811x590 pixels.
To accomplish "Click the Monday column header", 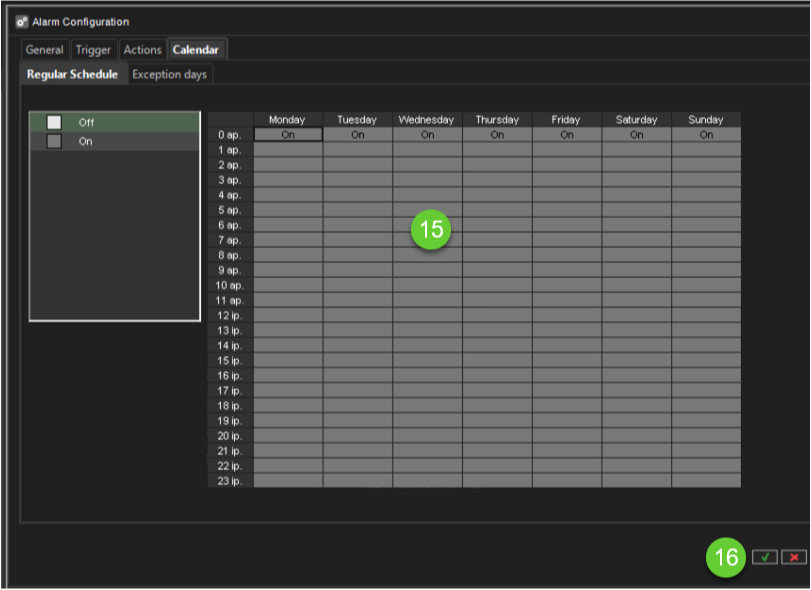I will point(287,120).
